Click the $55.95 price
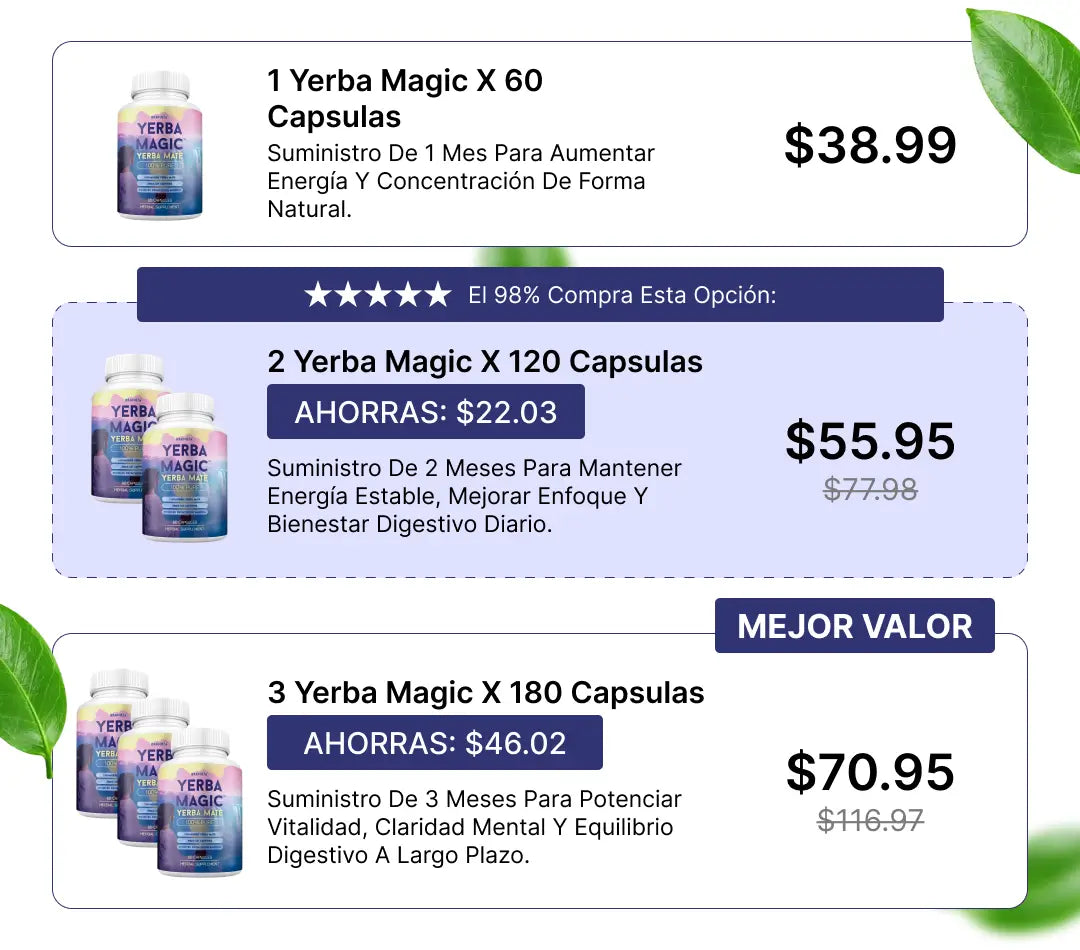Viewport: 1080px width, 950px height. [871, 441]
